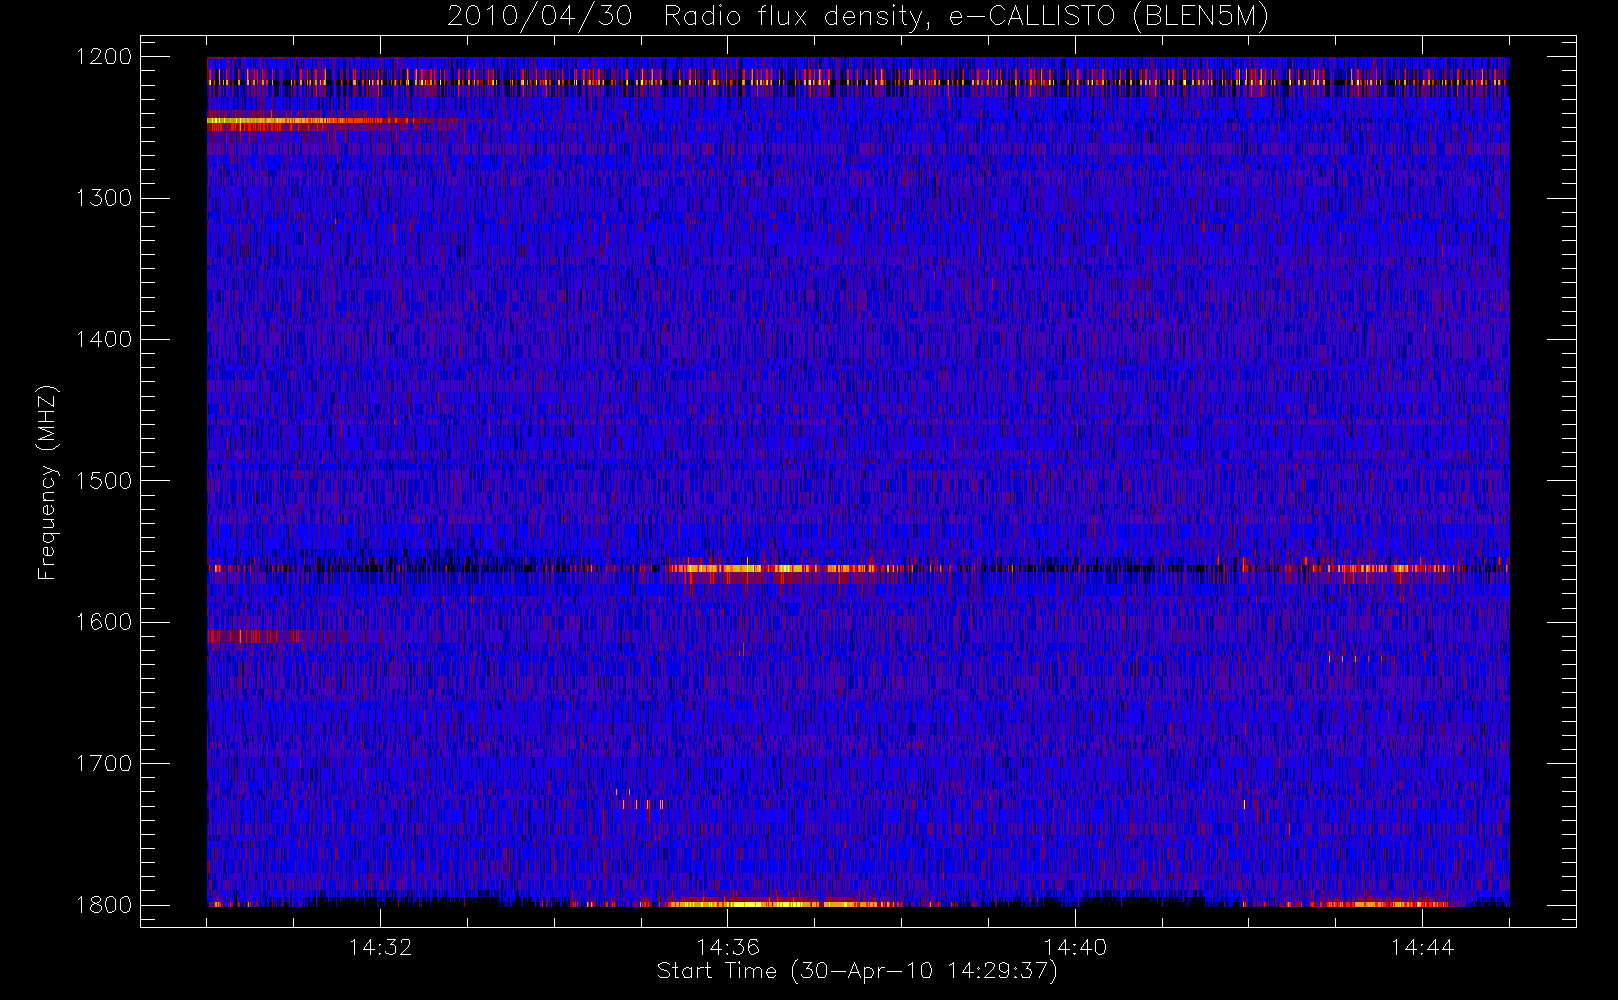Click the 1500 frequency tick label
1618x1000 pixels.
[x=104, y=480]
